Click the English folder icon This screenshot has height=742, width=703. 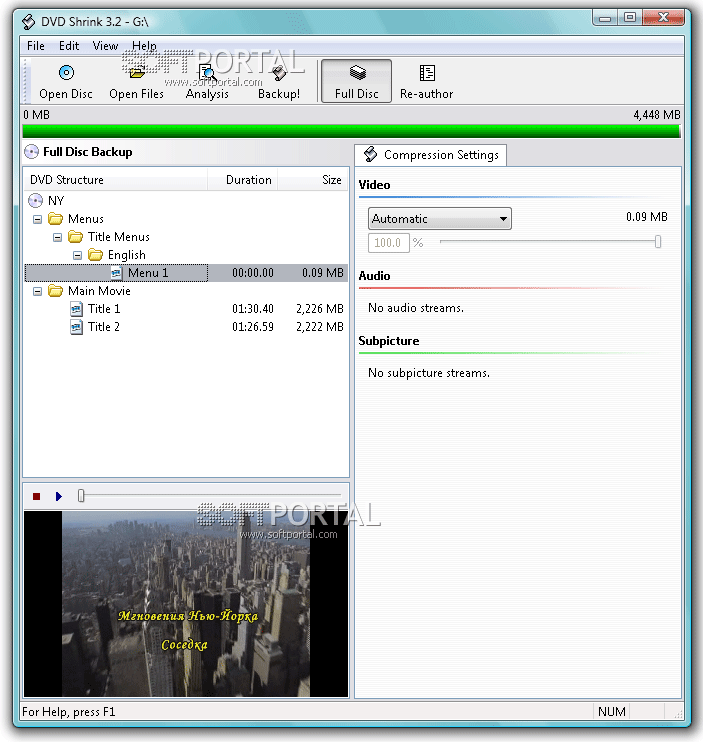pyautogui.click(x=95, y=255)
